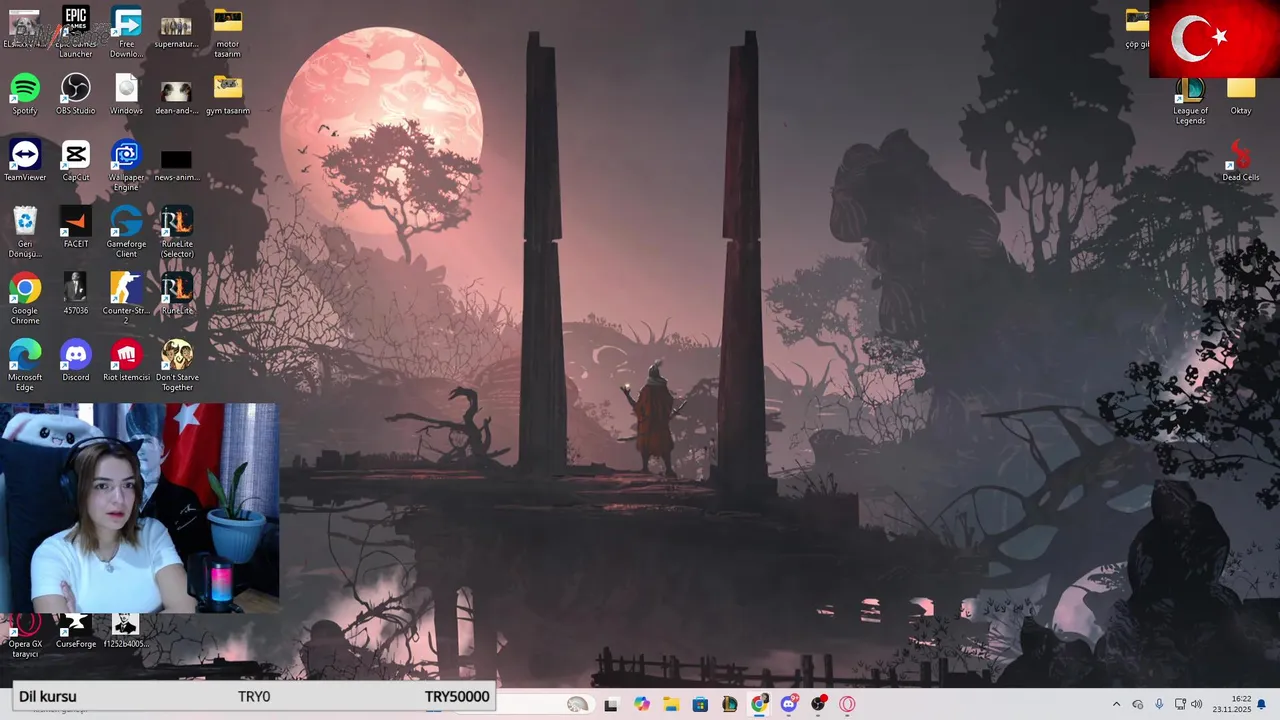Open the Wallpaper Engine shortcut
1280x720 pixels.
pos(126,165)
